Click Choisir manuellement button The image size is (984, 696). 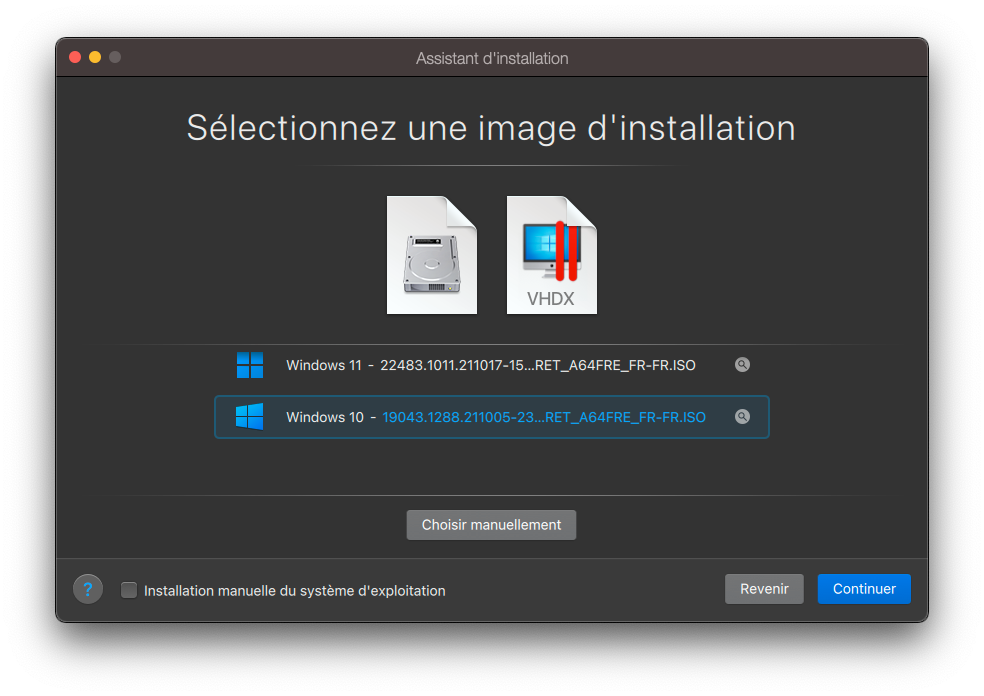click(x=491, y=525)
